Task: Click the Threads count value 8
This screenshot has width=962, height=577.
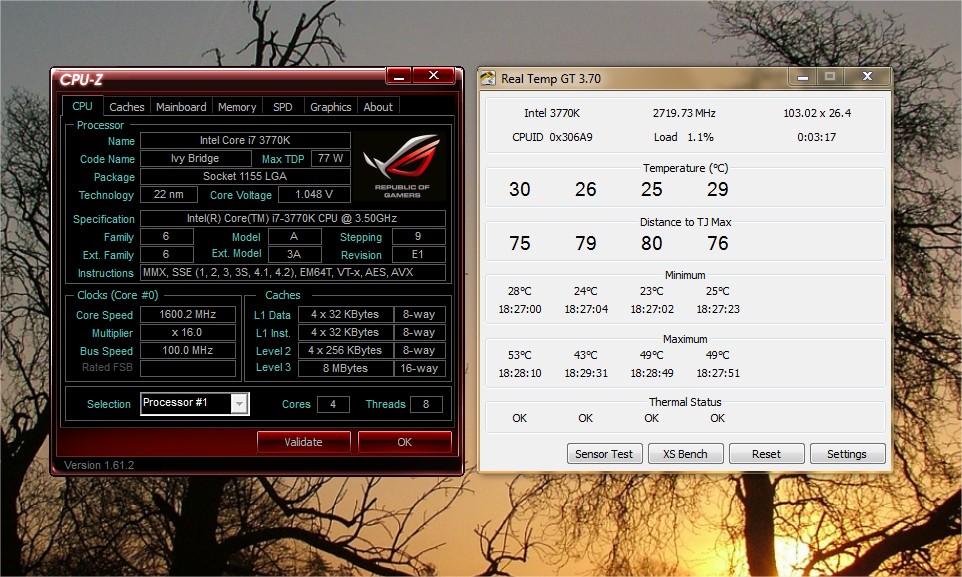Action: pos(426,404)
